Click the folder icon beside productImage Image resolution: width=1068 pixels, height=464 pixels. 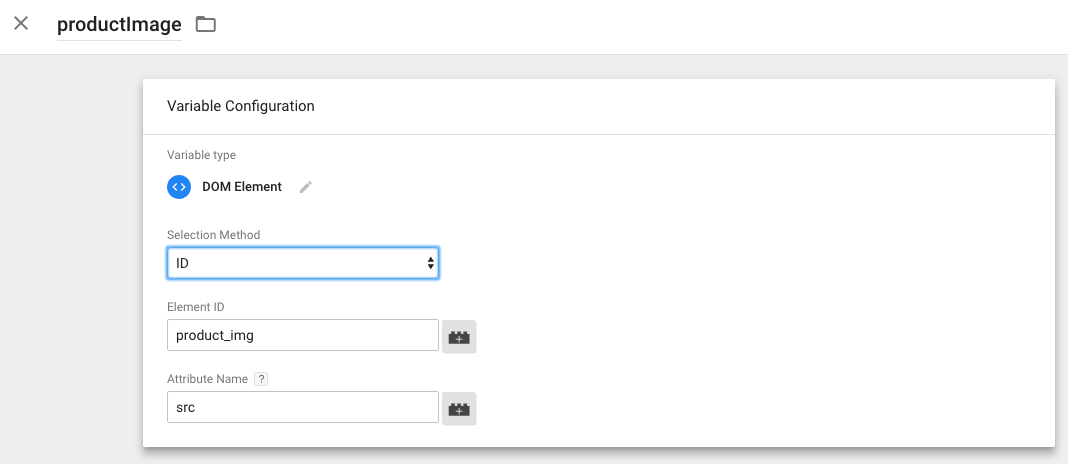[205, 24]
